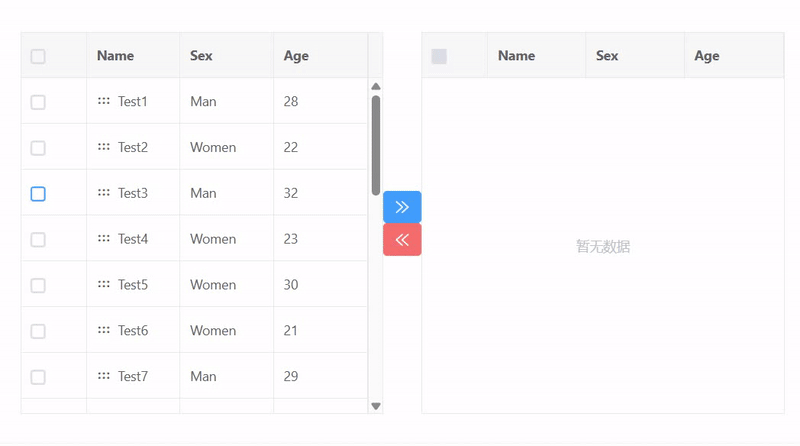Click the scroll up arrow of left table
Screen dimensions: 800x446
pyautogui.click(x=376, y=87)
